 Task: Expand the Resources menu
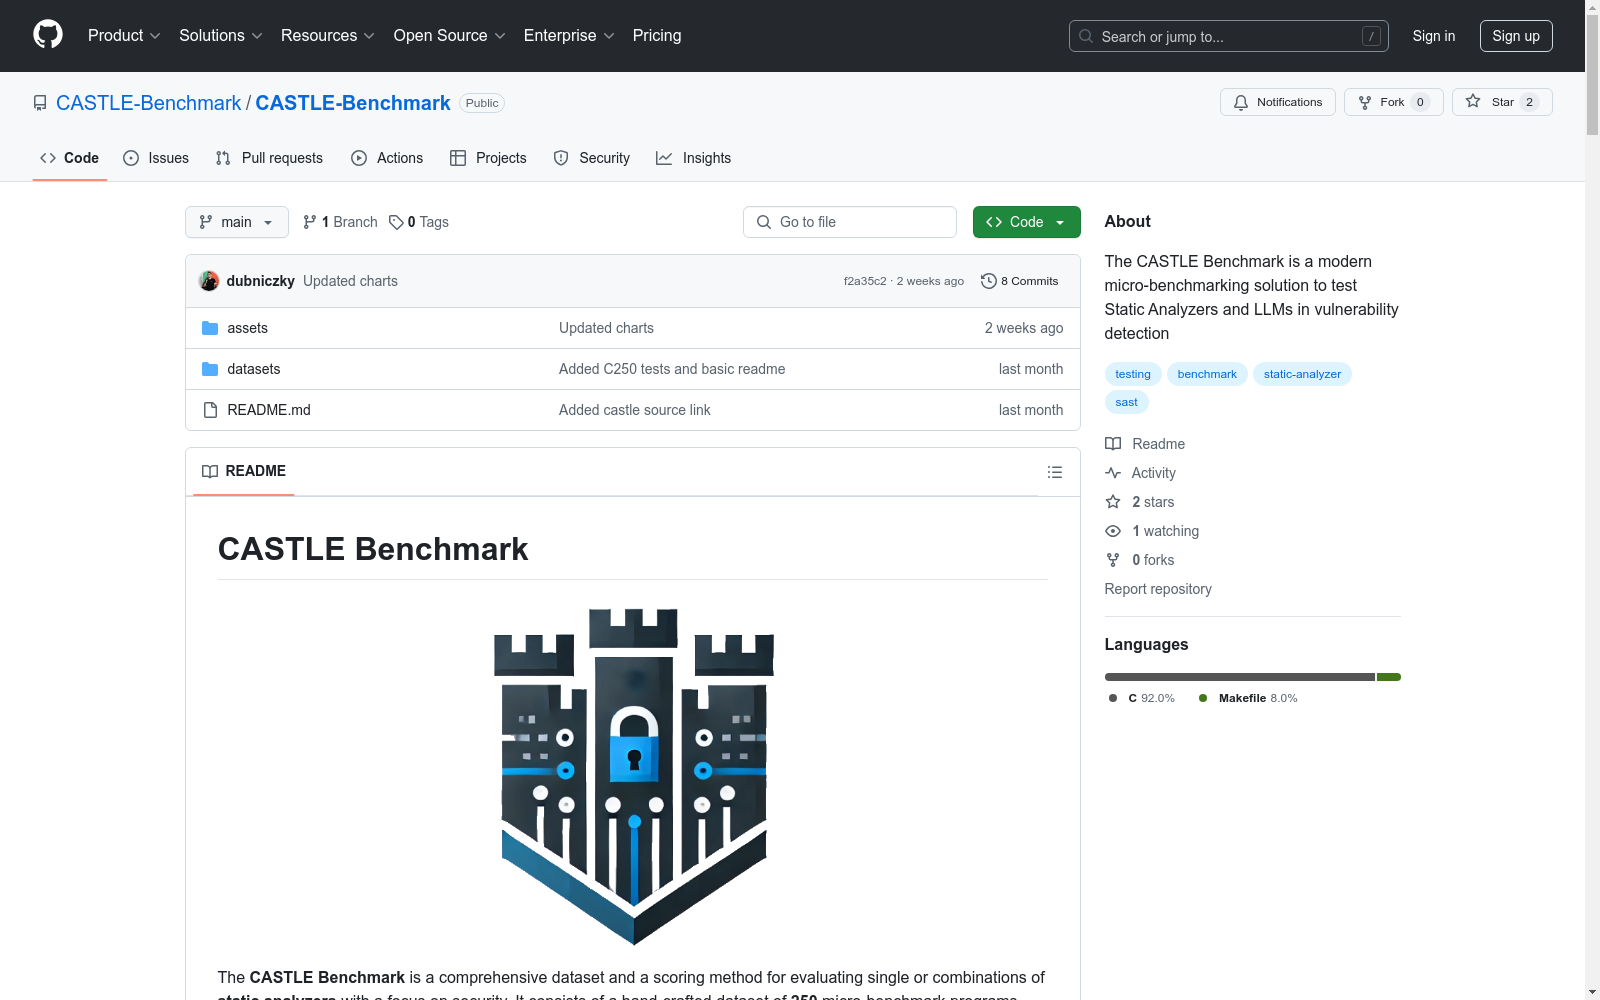pyautogui.click(x=328, y=36)
